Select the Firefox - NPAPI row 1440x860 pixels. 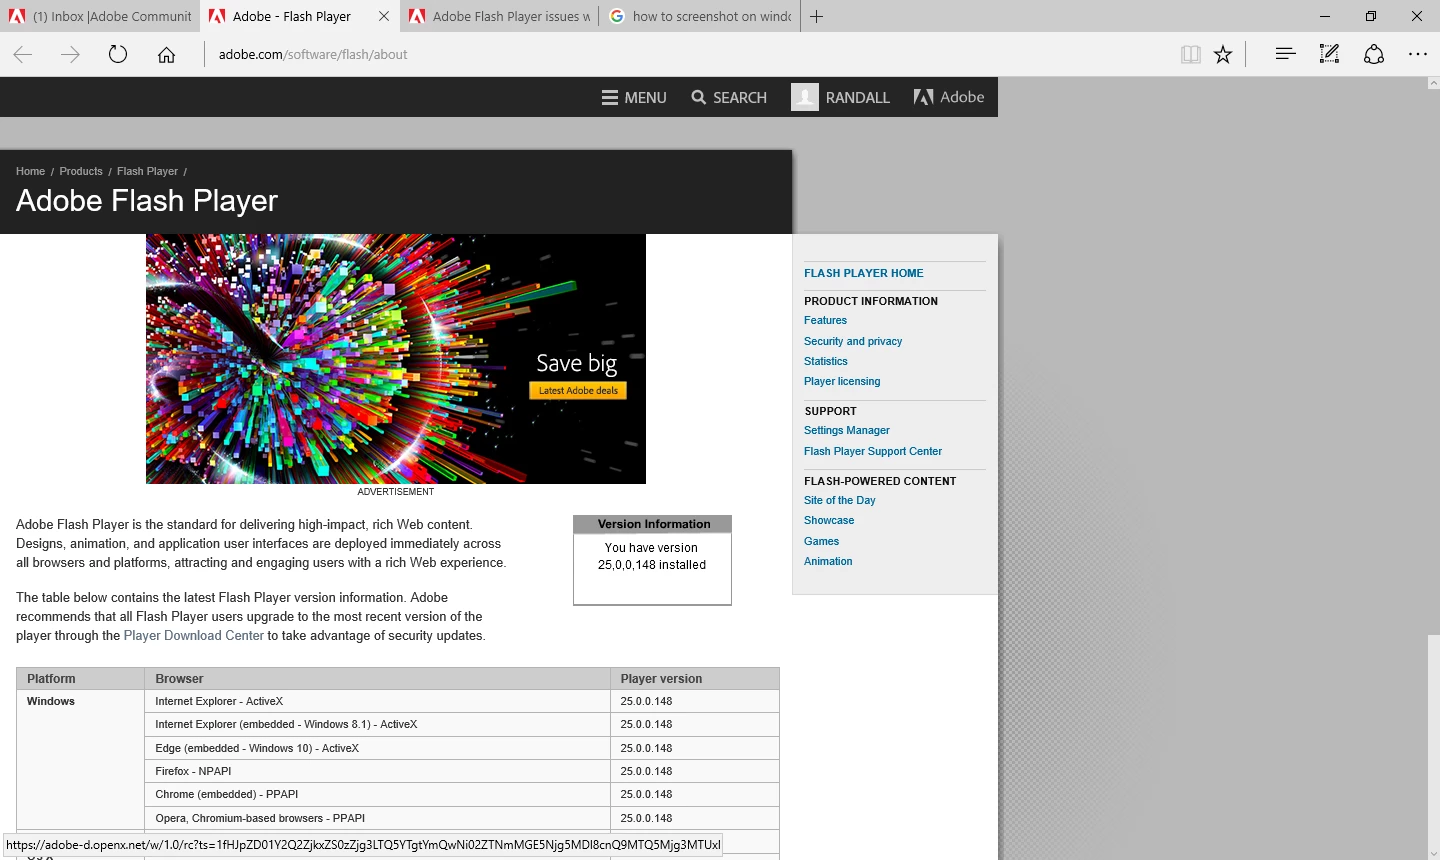pos(462,771)
